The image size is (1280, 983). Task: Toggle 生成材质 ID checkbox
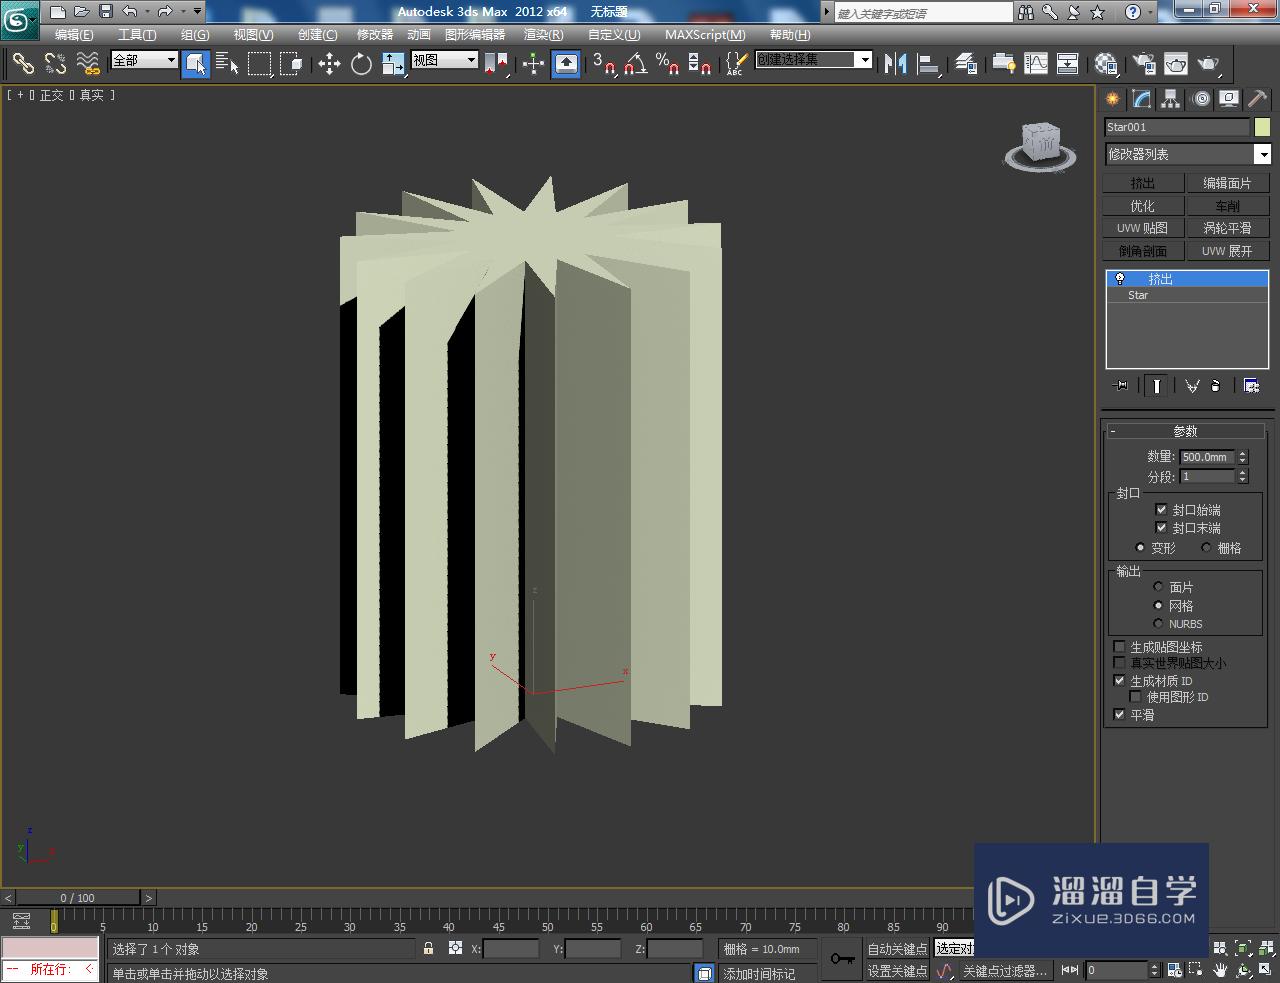1119,680
